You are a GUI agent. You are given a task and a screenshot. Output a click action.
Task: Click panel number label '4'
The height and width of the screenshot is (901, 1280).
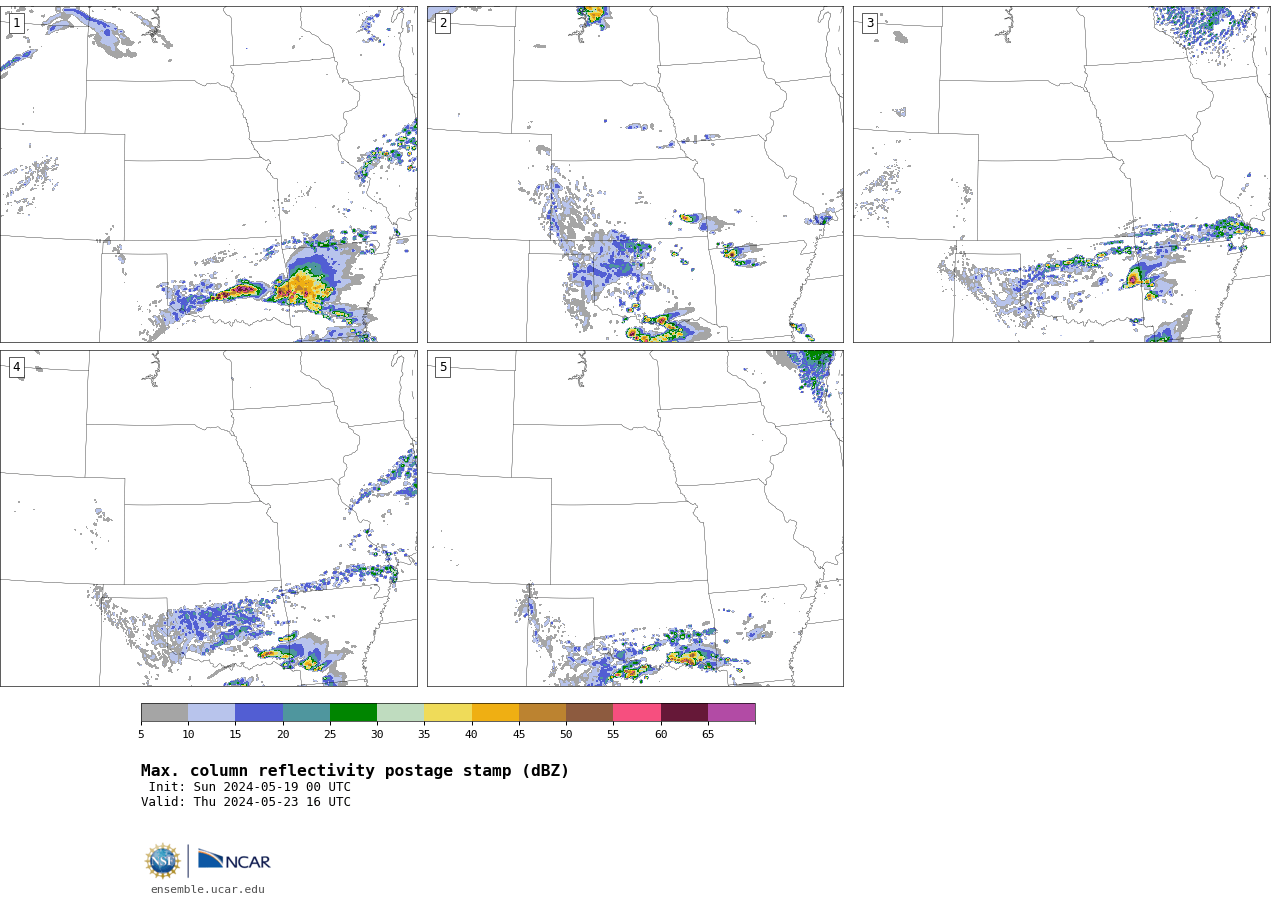(16, 367)
